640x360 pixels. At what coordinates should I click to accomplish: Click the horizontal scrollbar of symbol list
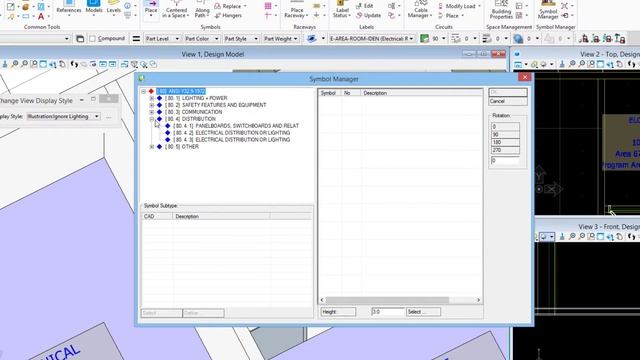387,300
